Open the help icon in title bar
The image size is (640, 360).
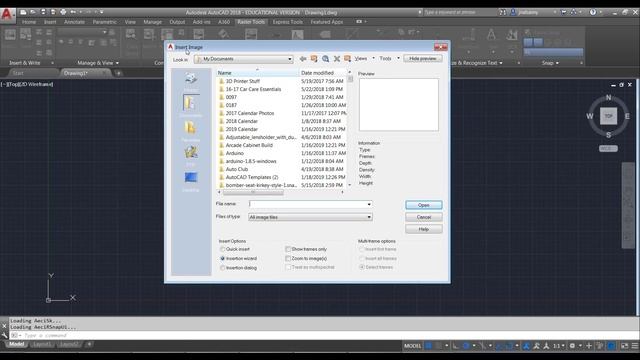[593, 12]
